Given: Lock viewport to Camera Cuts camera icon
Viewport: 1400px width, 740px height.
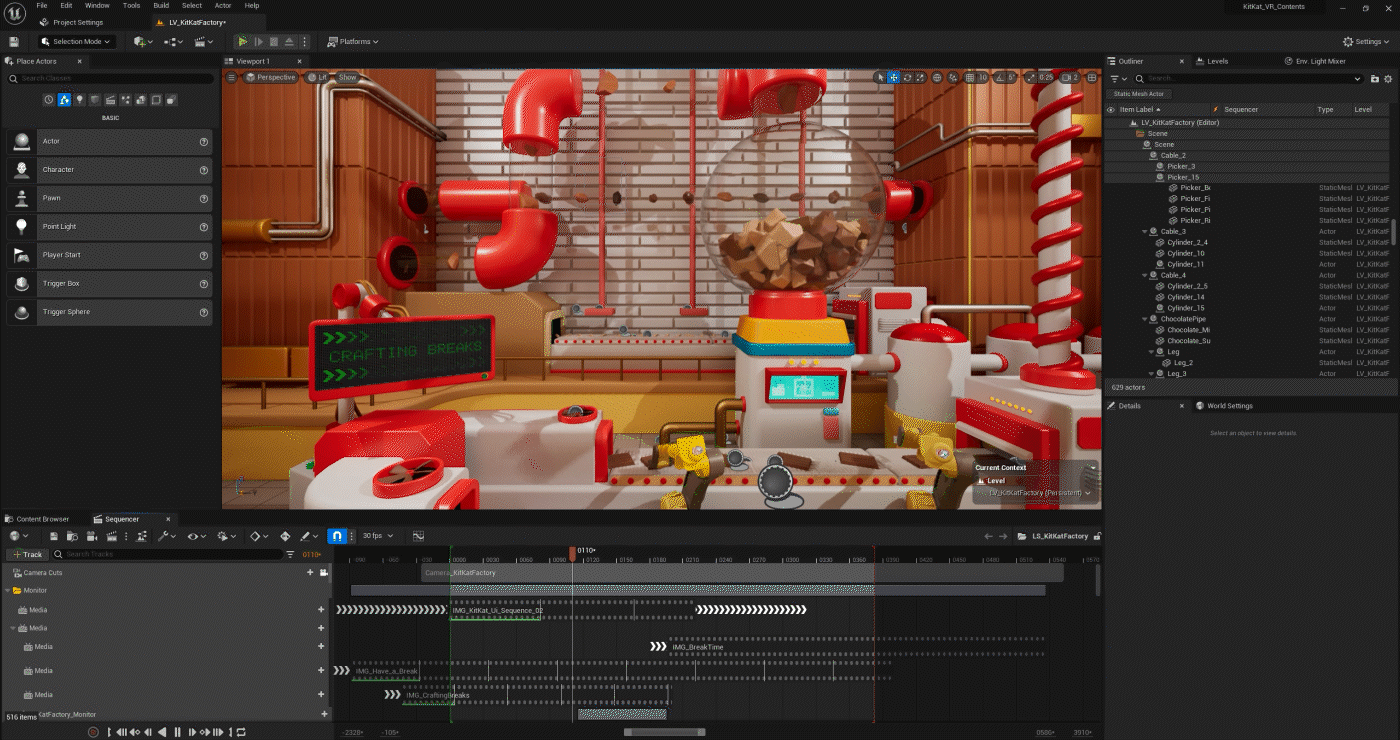Looking at the screenshot, I should point(323,573).
